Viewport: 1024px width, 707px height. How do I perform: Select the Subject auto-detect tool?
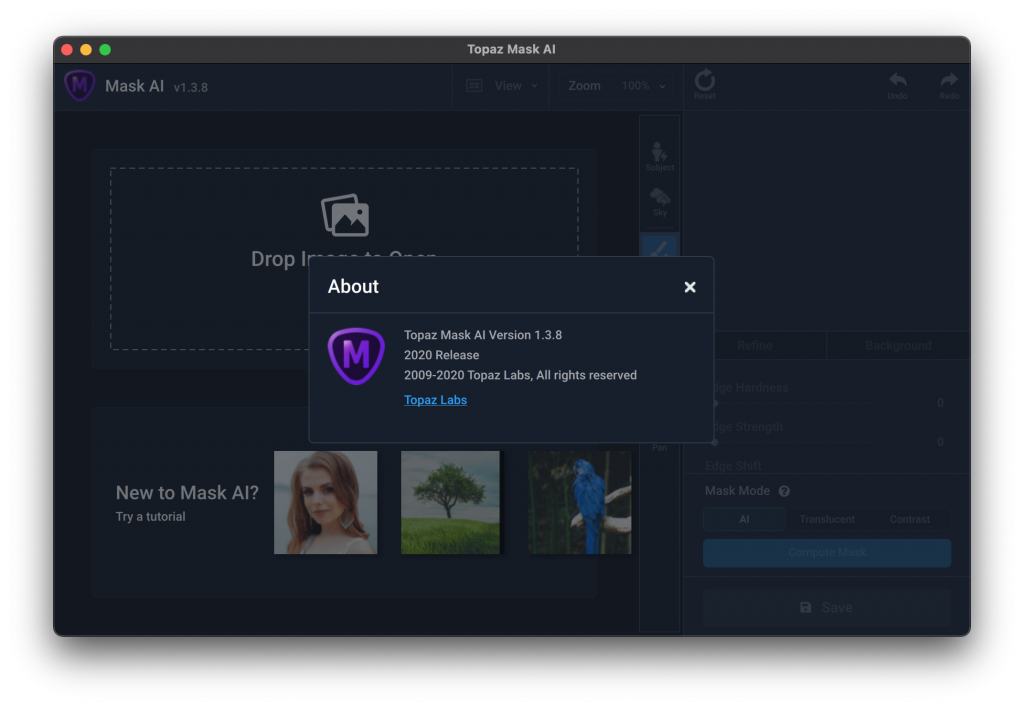(x=660, y=157)
